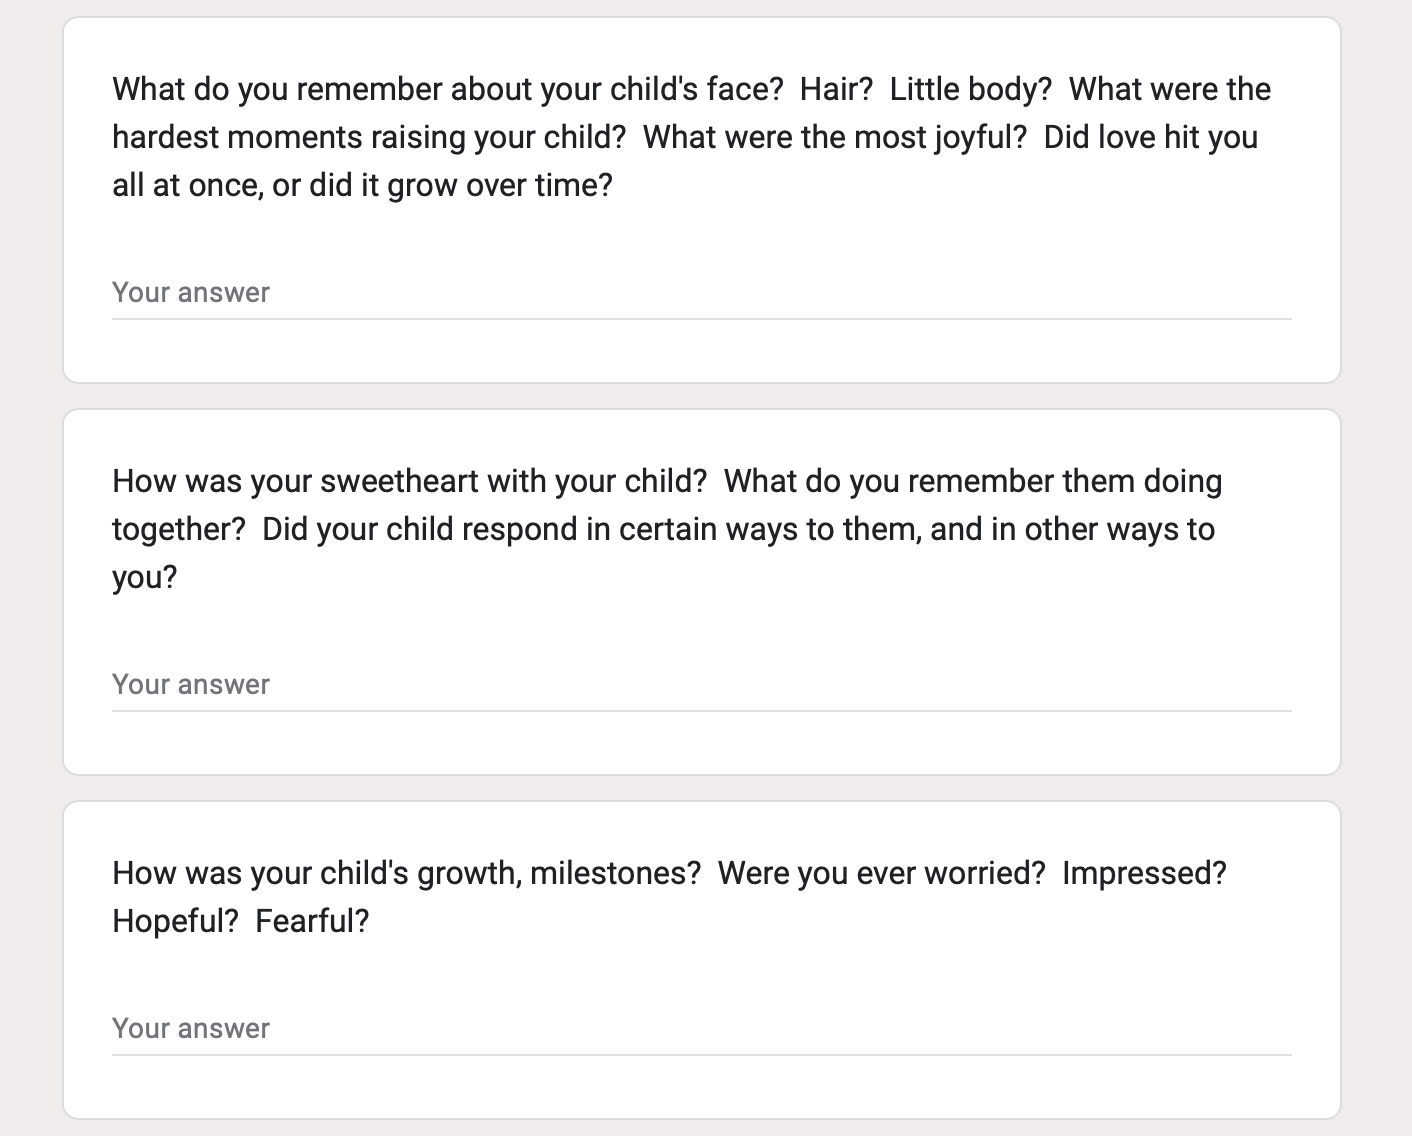
Task: Click the line 'all at once, or did it grow over time?'
Action: click(x=362, y=185)
